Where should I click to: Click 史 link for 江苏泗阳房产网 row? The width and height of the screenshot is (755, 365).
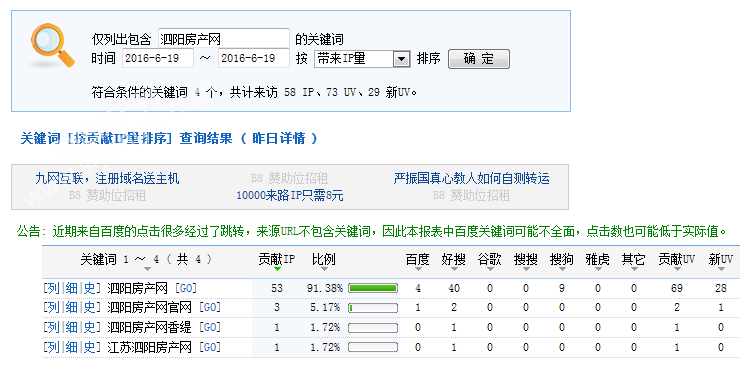[x=90, y=347]
